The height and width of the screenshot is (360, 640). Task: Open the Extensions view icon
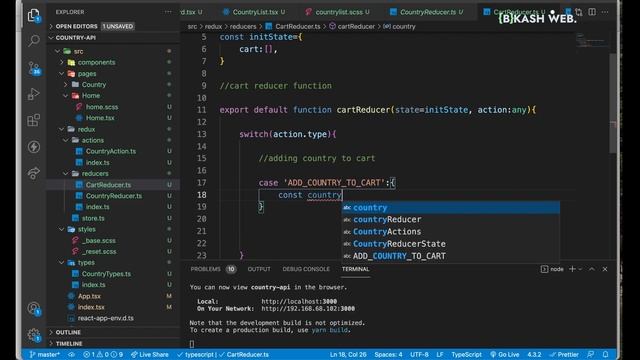coord(34,120)
